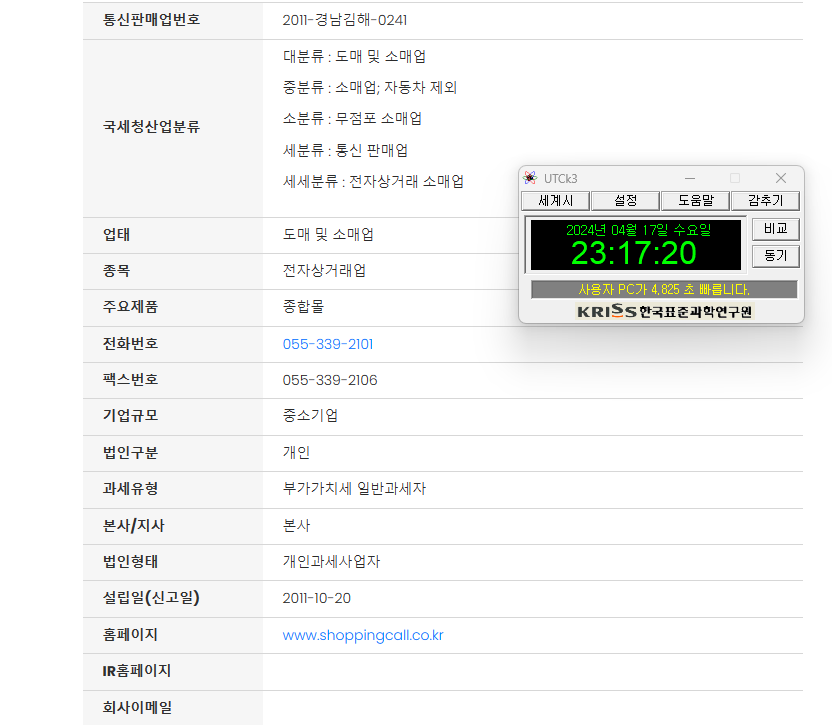Click the 종목 row label
This screenshot has width=832, height=725.
117,271
